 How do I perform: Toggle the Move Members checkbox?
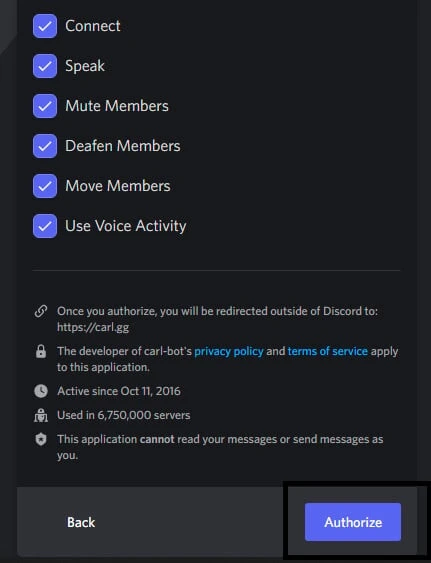tap(45, 186)
